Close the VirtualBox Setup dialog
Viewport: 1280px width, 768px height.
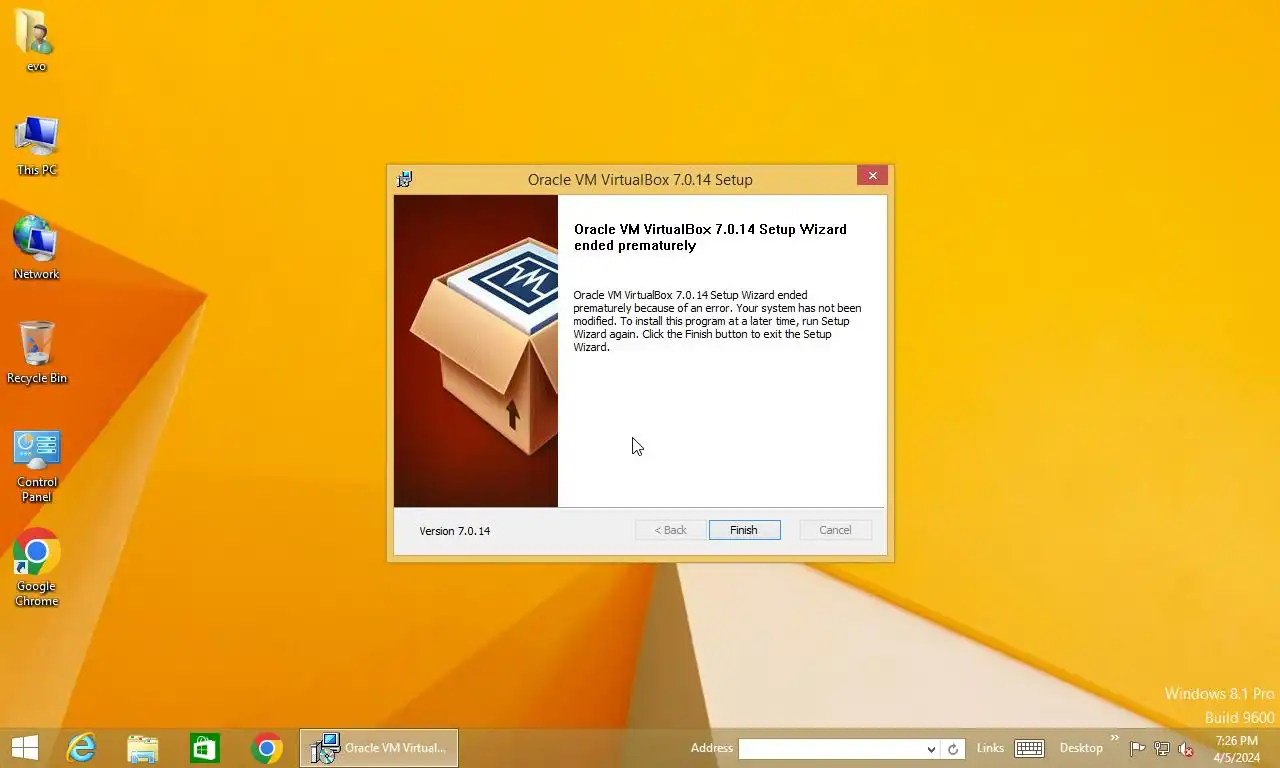pyautogui.click(x=872, y=176)
